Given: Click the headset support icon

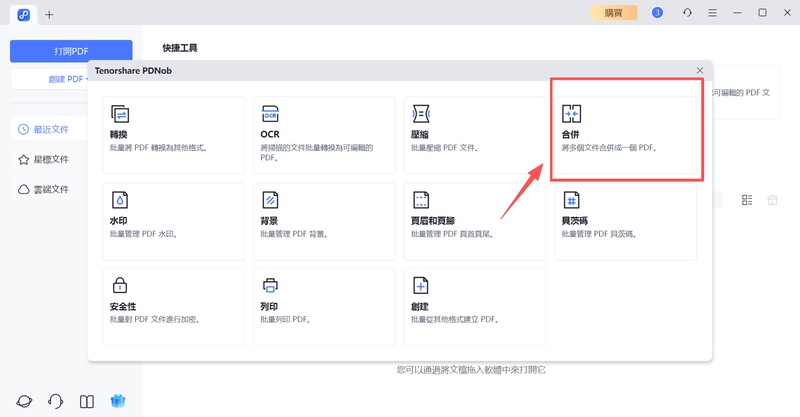Looking at the screenshot, I should pyautogui.click(x=56, y=401).
